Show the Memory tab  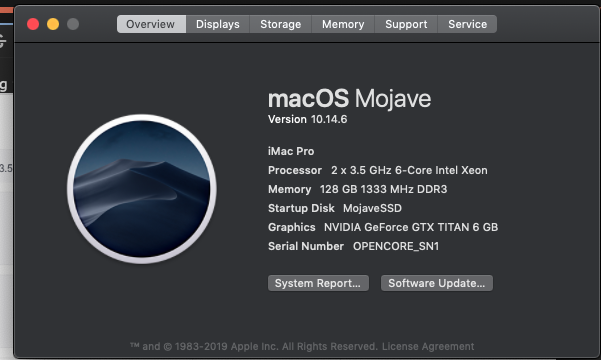pyautogui.click(x=343, y=24)
